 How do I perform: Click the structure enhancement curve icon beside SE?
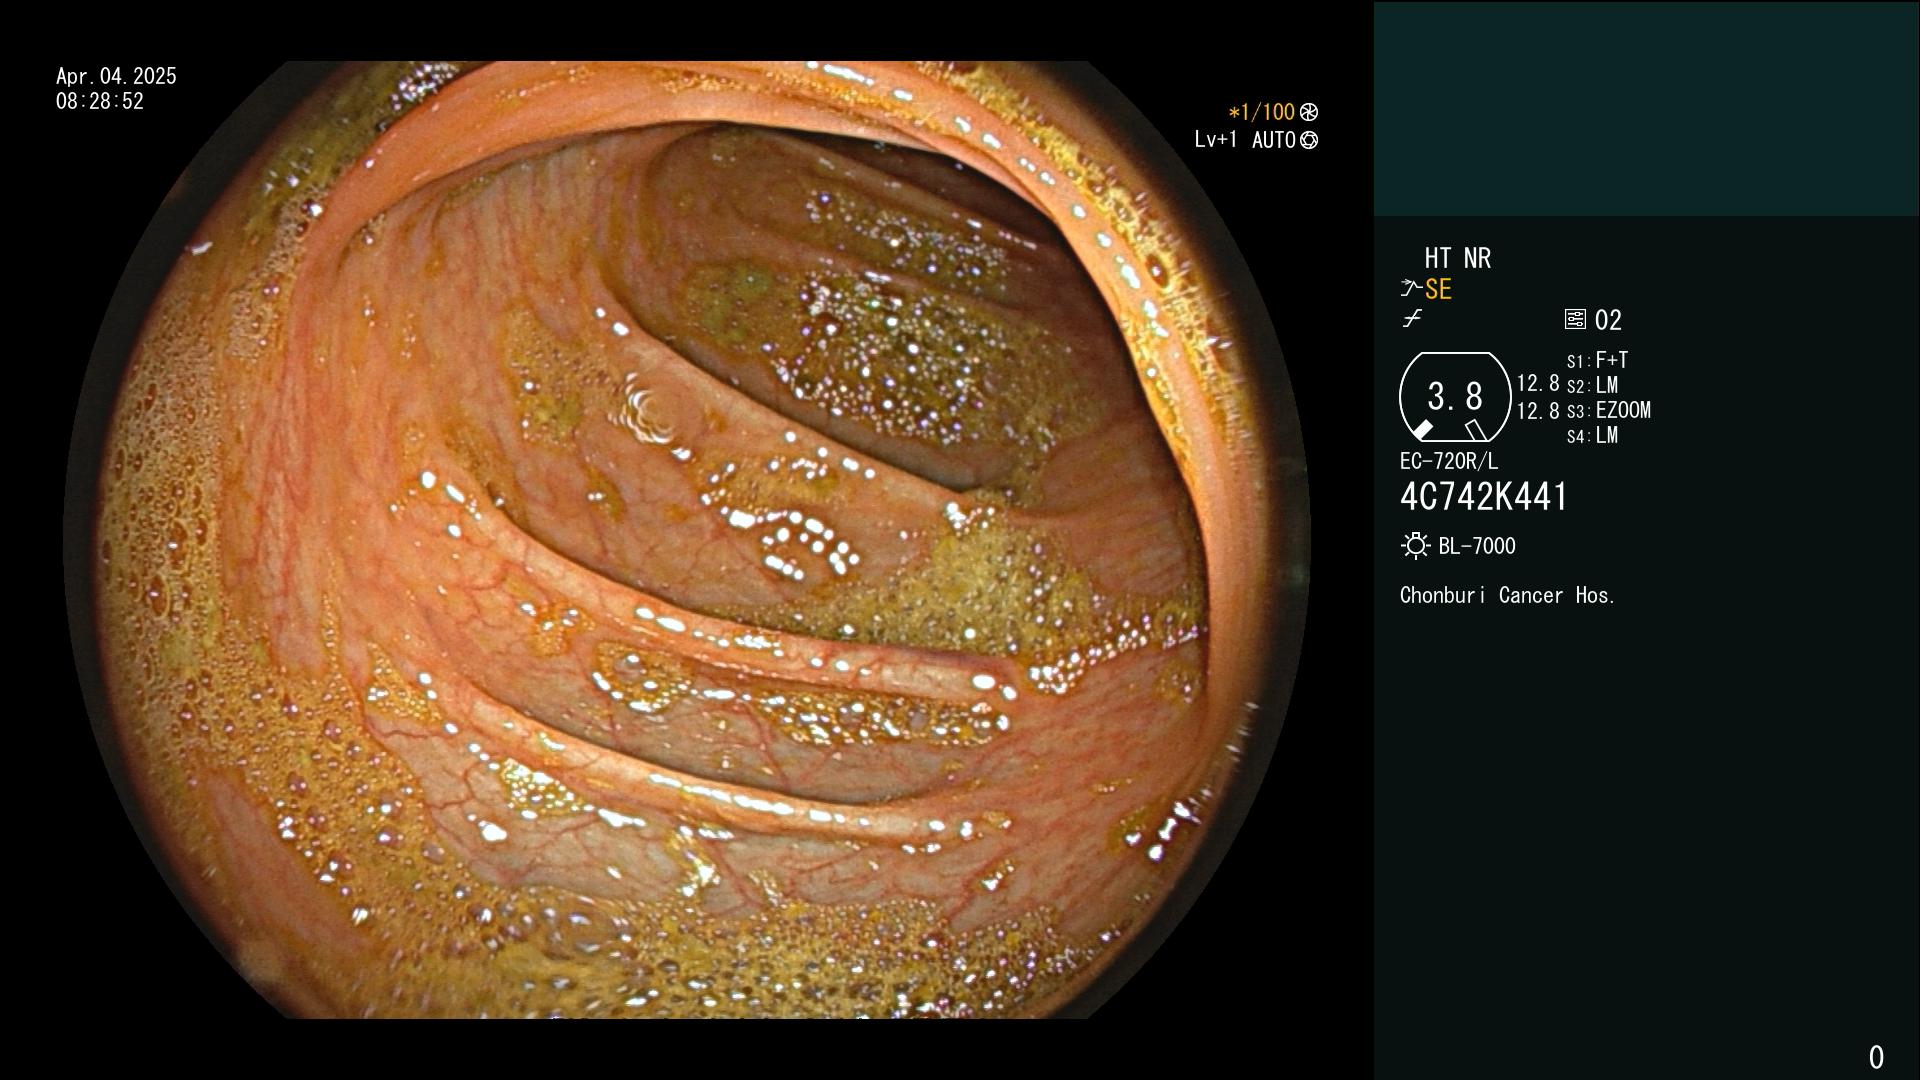point(1411,289)
